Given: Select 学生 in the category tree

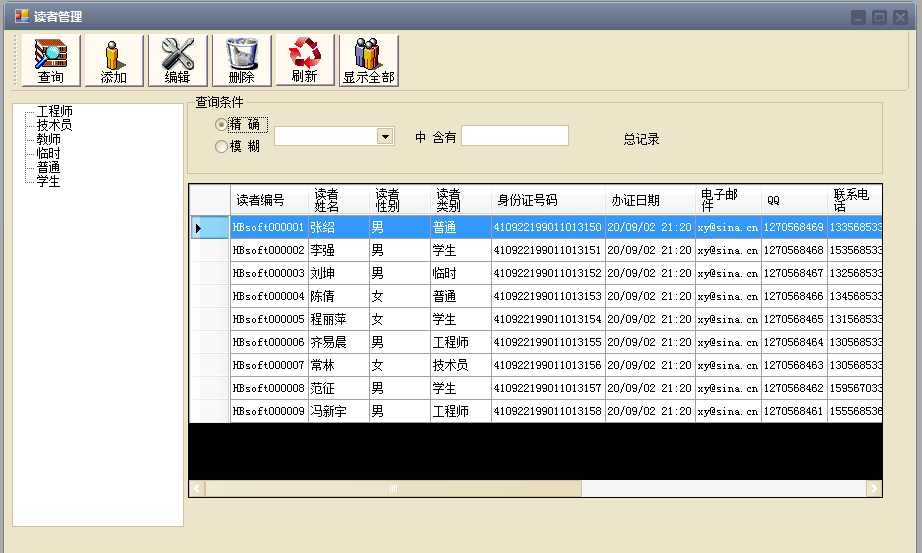Looking at the screenshot, I should click(48, 181).
